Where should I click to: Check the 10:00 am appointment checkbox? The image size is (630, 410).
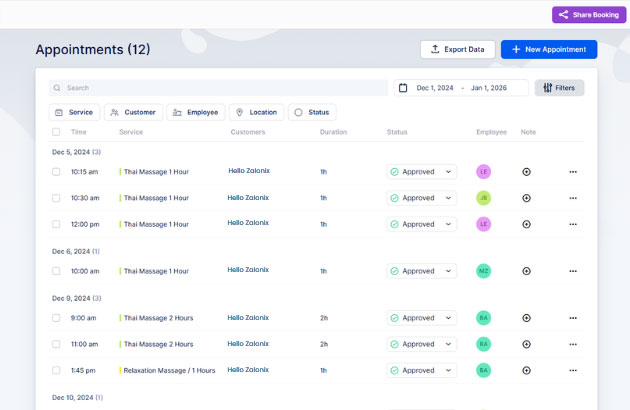56,271
